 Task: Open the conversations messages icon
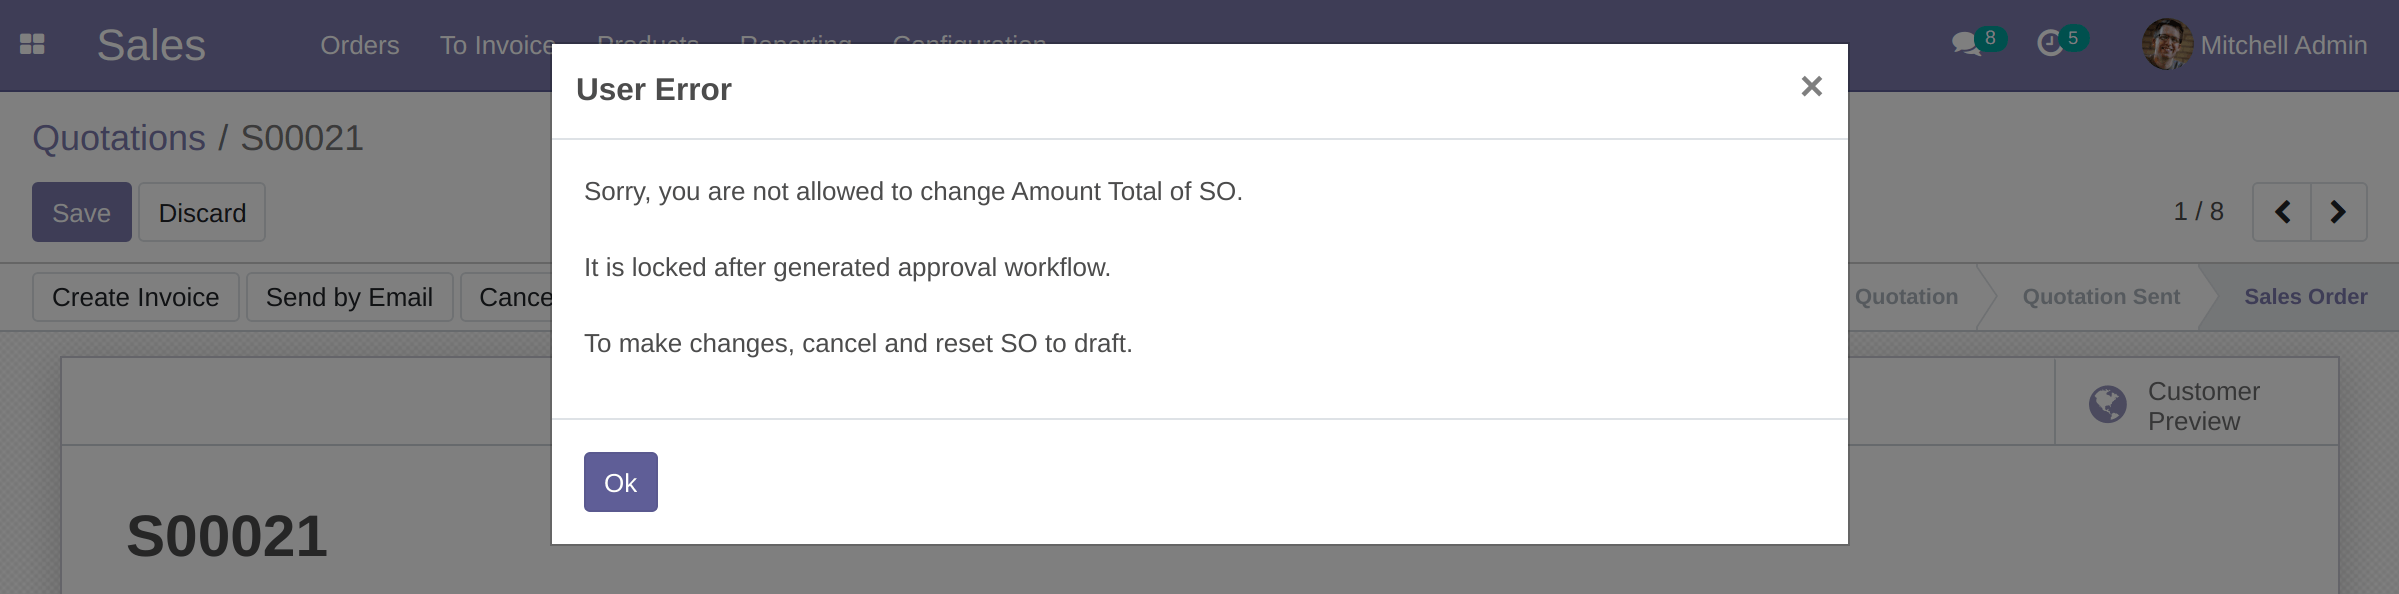(1966, 44)
